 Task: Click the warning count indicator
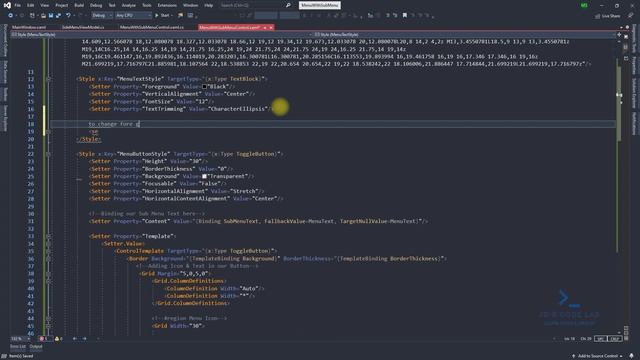[x=58, y=339]
